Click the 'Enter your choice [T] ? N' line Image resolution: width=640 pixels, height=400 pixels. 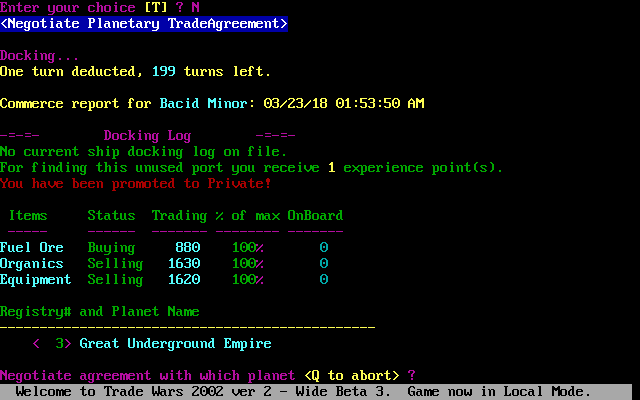[x=100, y=8]
